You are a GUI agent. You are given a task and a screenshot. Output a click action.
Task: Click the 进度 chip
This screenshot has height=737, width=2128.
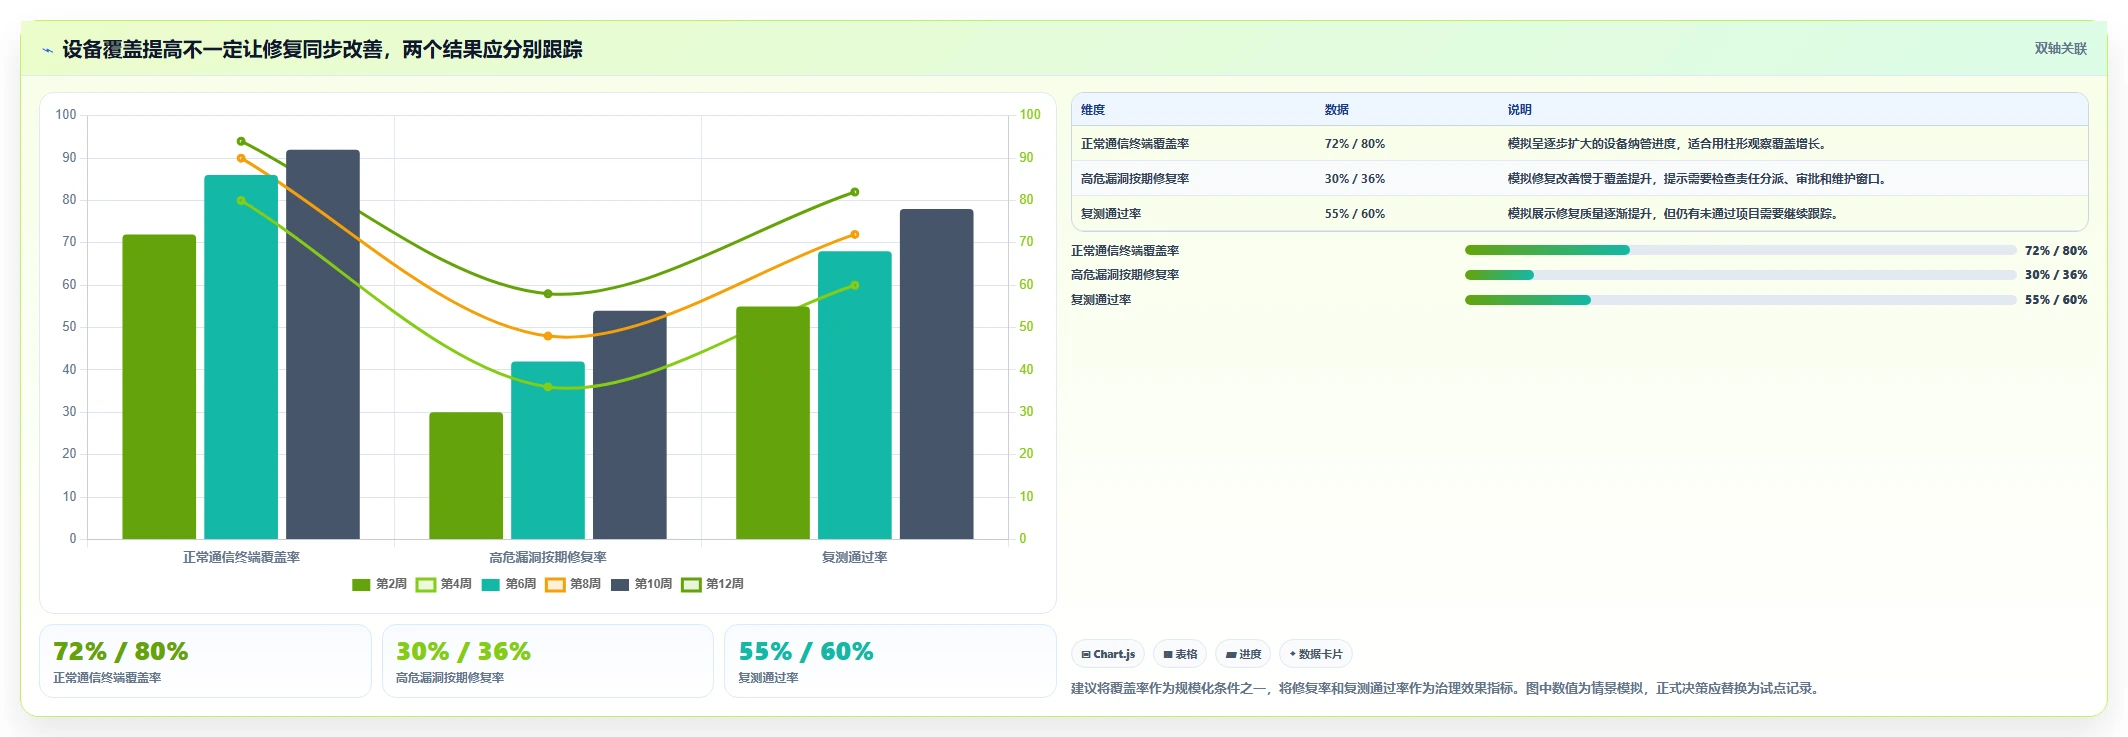tap(1243, 654)
